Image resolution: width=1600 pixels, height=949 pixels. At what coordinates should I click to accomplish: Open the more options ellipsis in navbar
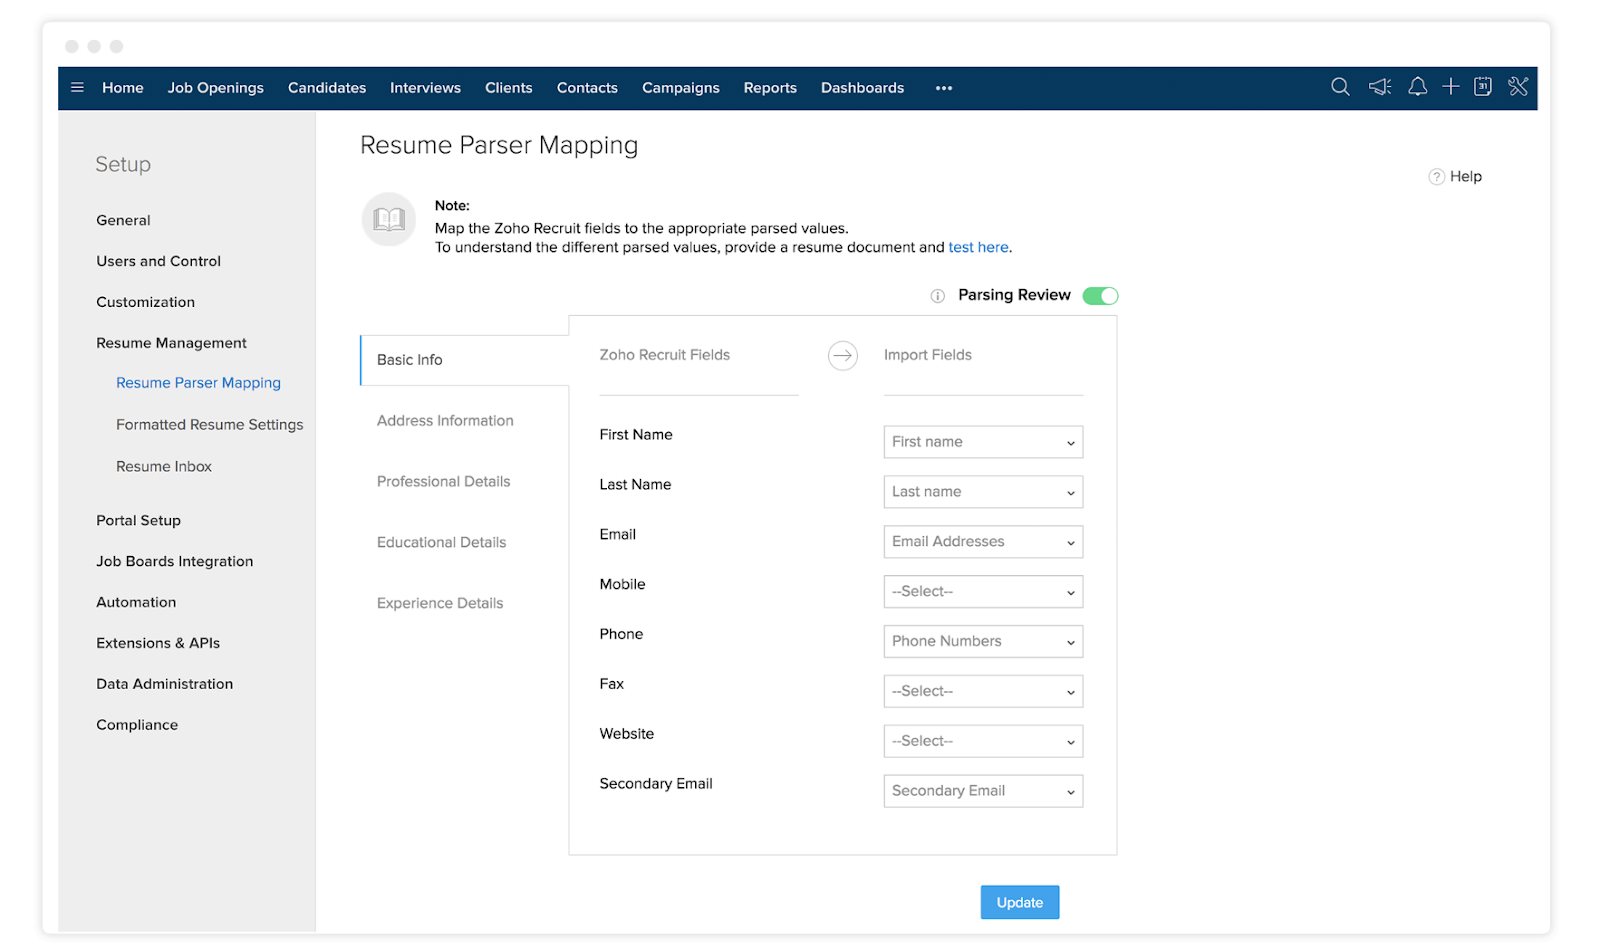pyautogui.click(x=944, y=88)
